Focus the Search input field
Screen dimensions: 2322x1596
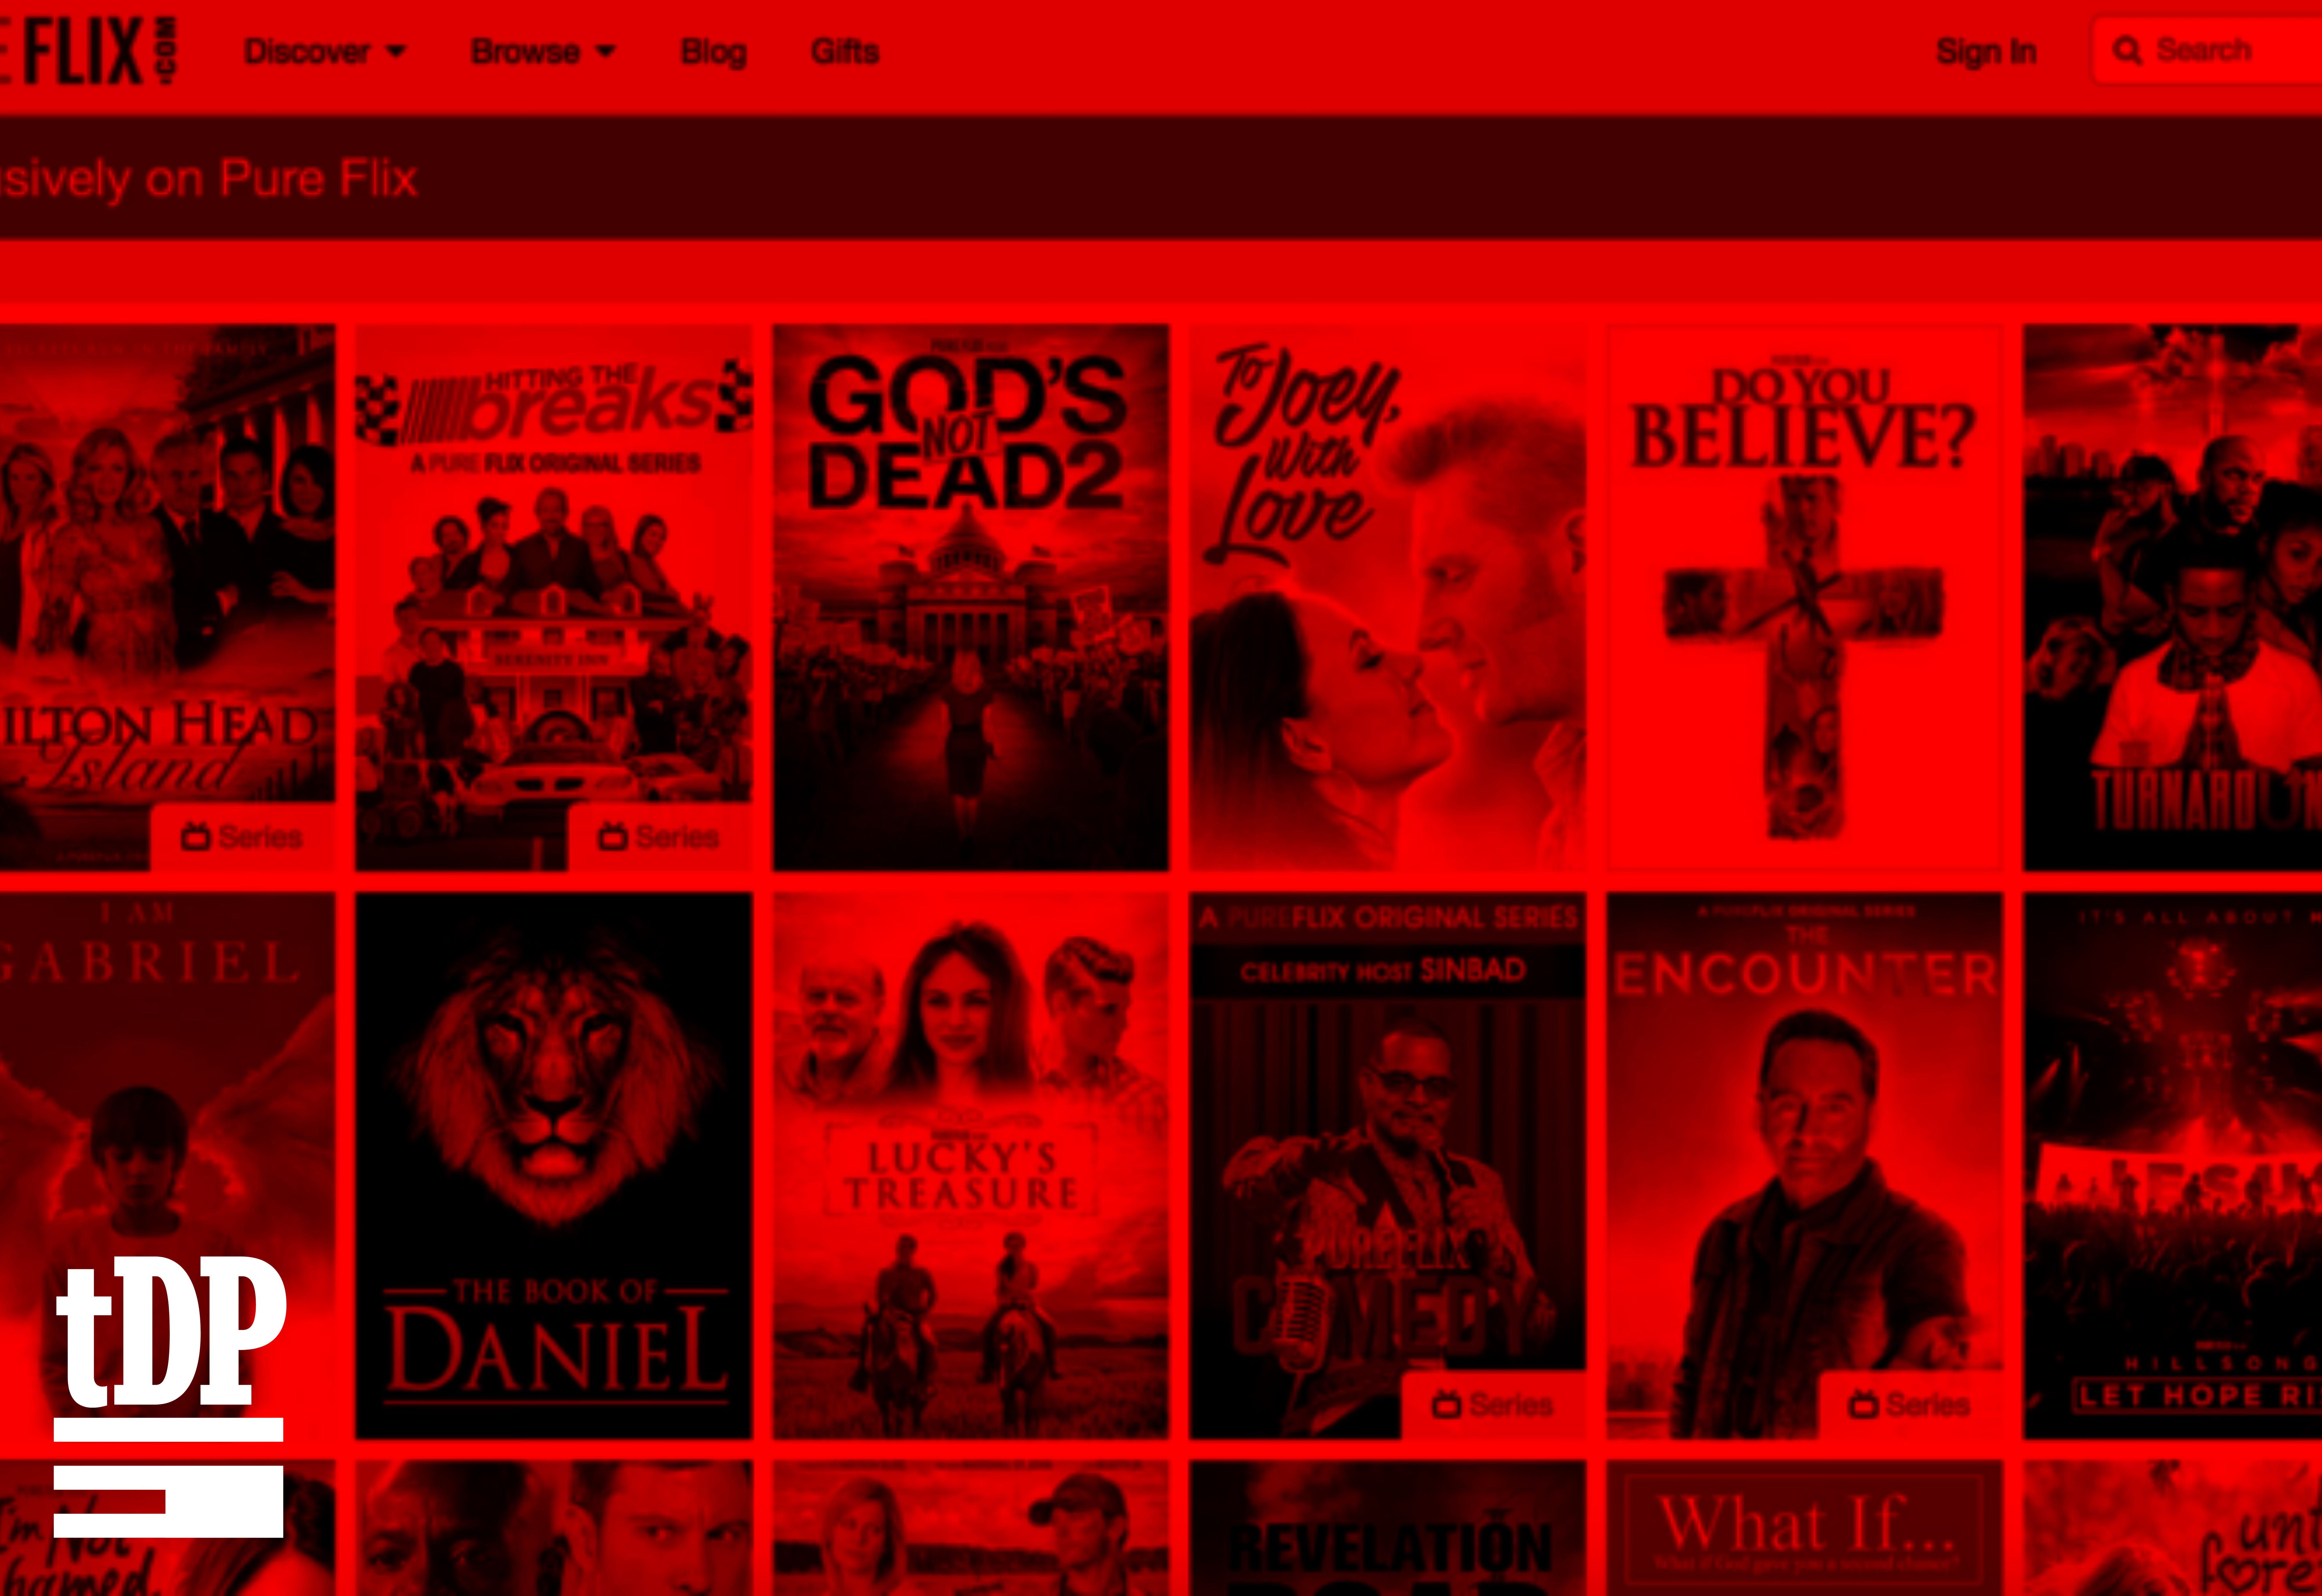[x=2207, y=50]
